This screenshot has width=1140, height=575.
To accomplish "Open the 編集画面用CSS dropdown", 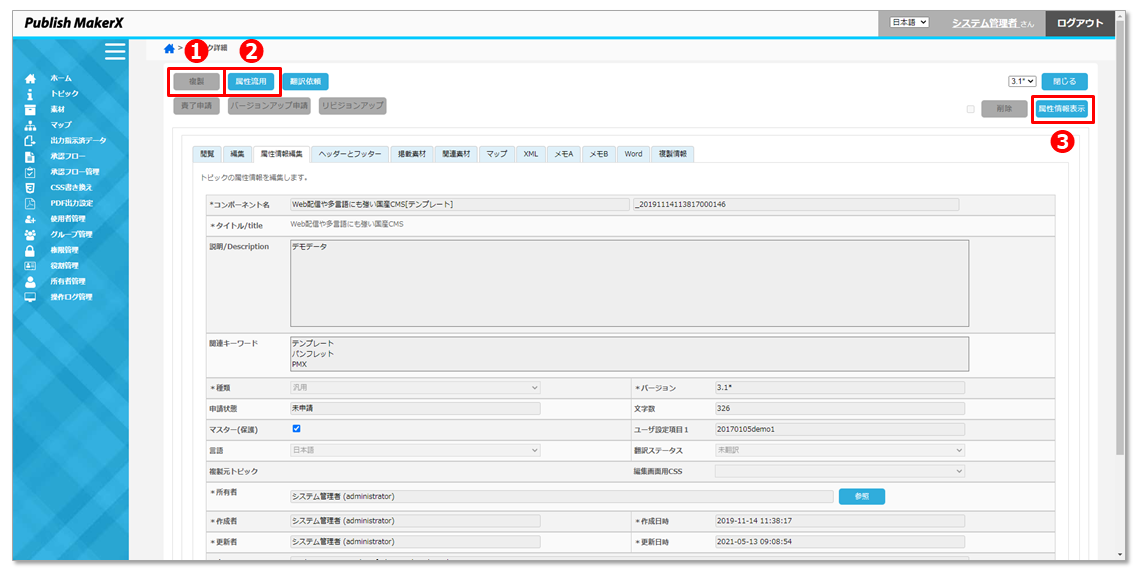I will 840,471.
